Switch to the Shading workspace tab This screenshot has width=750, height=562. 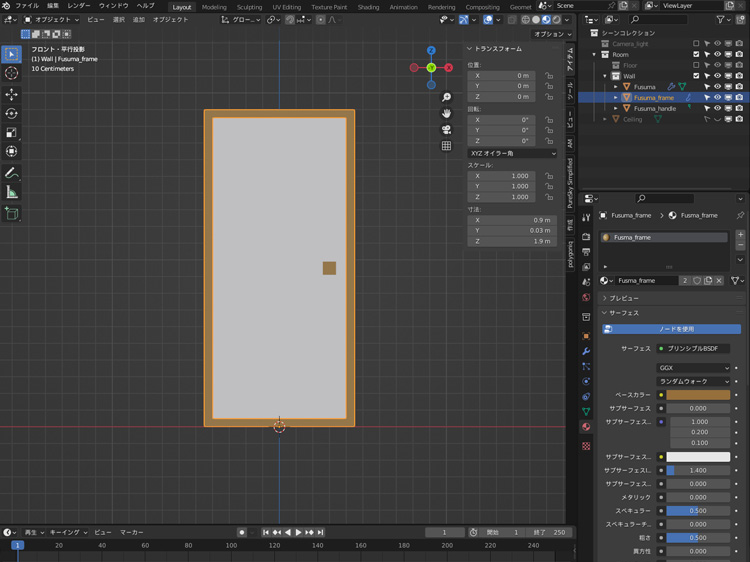[x=368, y=7]
